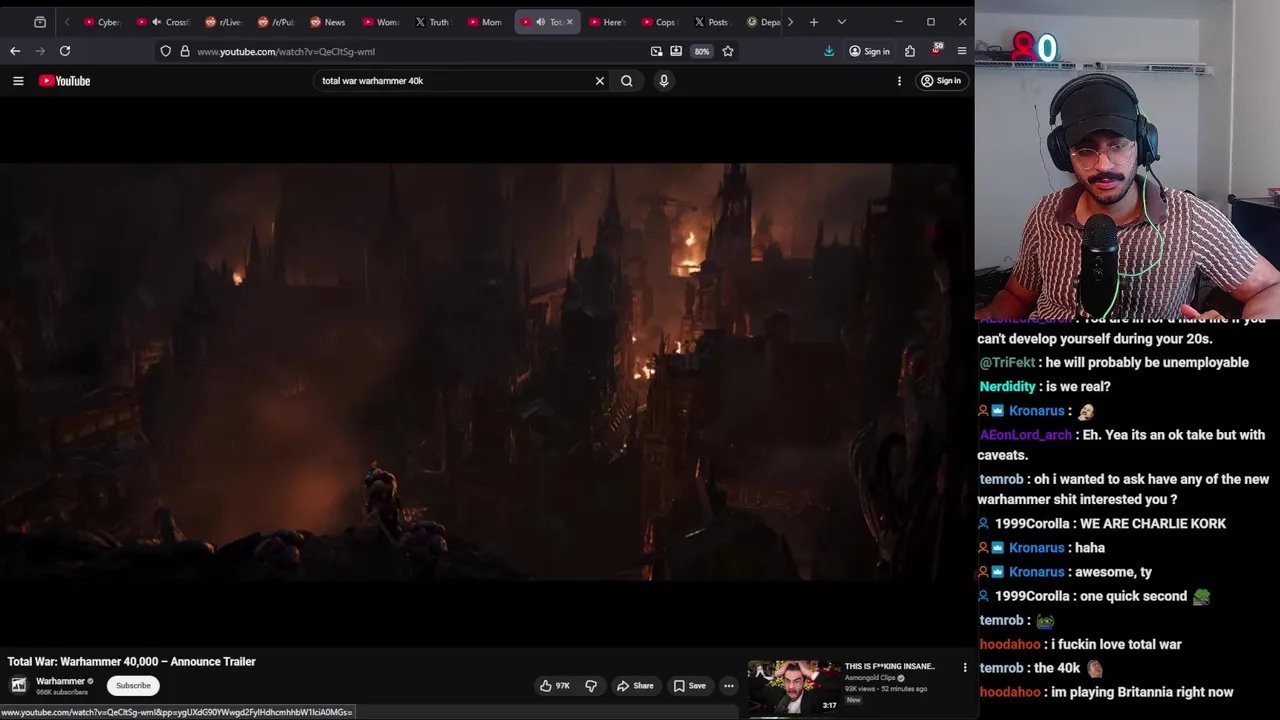Run search with the magnifier button

(x=627, y=81)
